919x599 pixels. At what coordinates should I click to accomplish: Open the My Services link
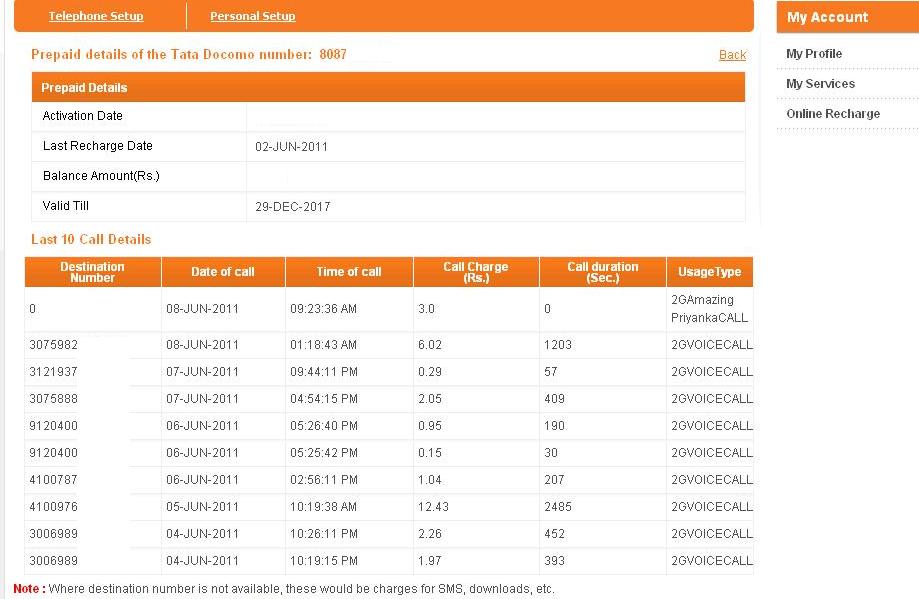point(821,84)
